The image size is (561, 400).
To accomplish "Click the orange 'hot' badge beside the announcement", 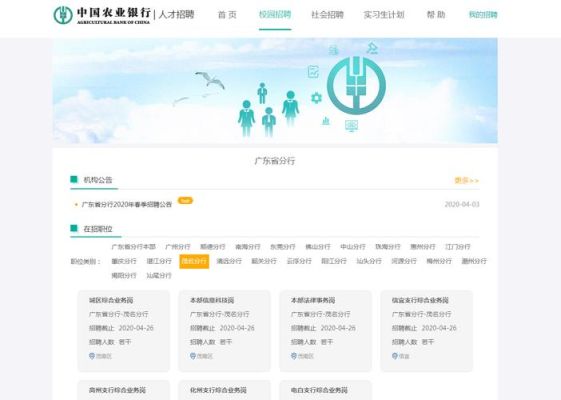I will coord(185,201).
